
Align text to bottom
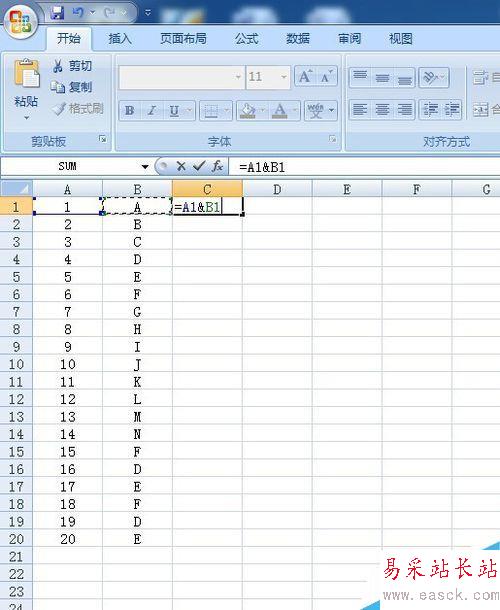[405, 77]
